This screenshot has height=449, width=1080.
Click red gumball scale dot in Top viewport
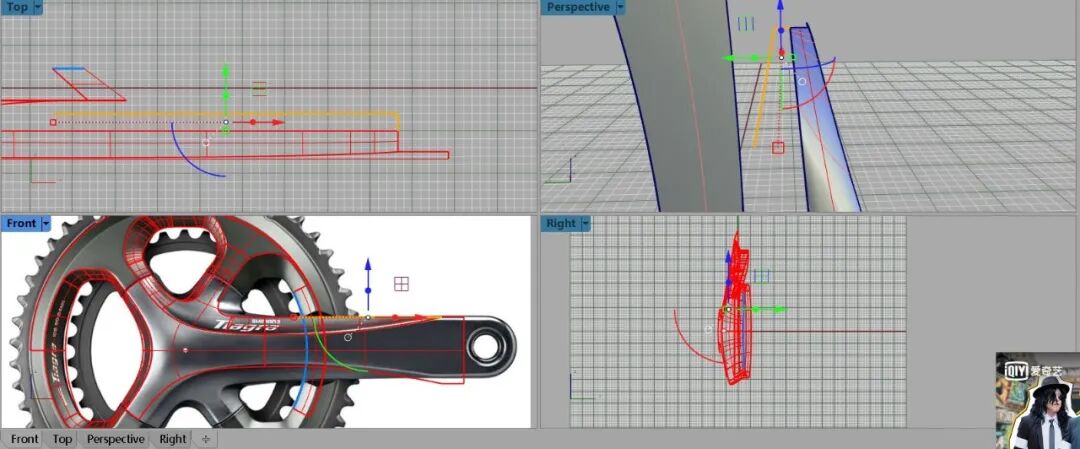[x=253, y=122]
